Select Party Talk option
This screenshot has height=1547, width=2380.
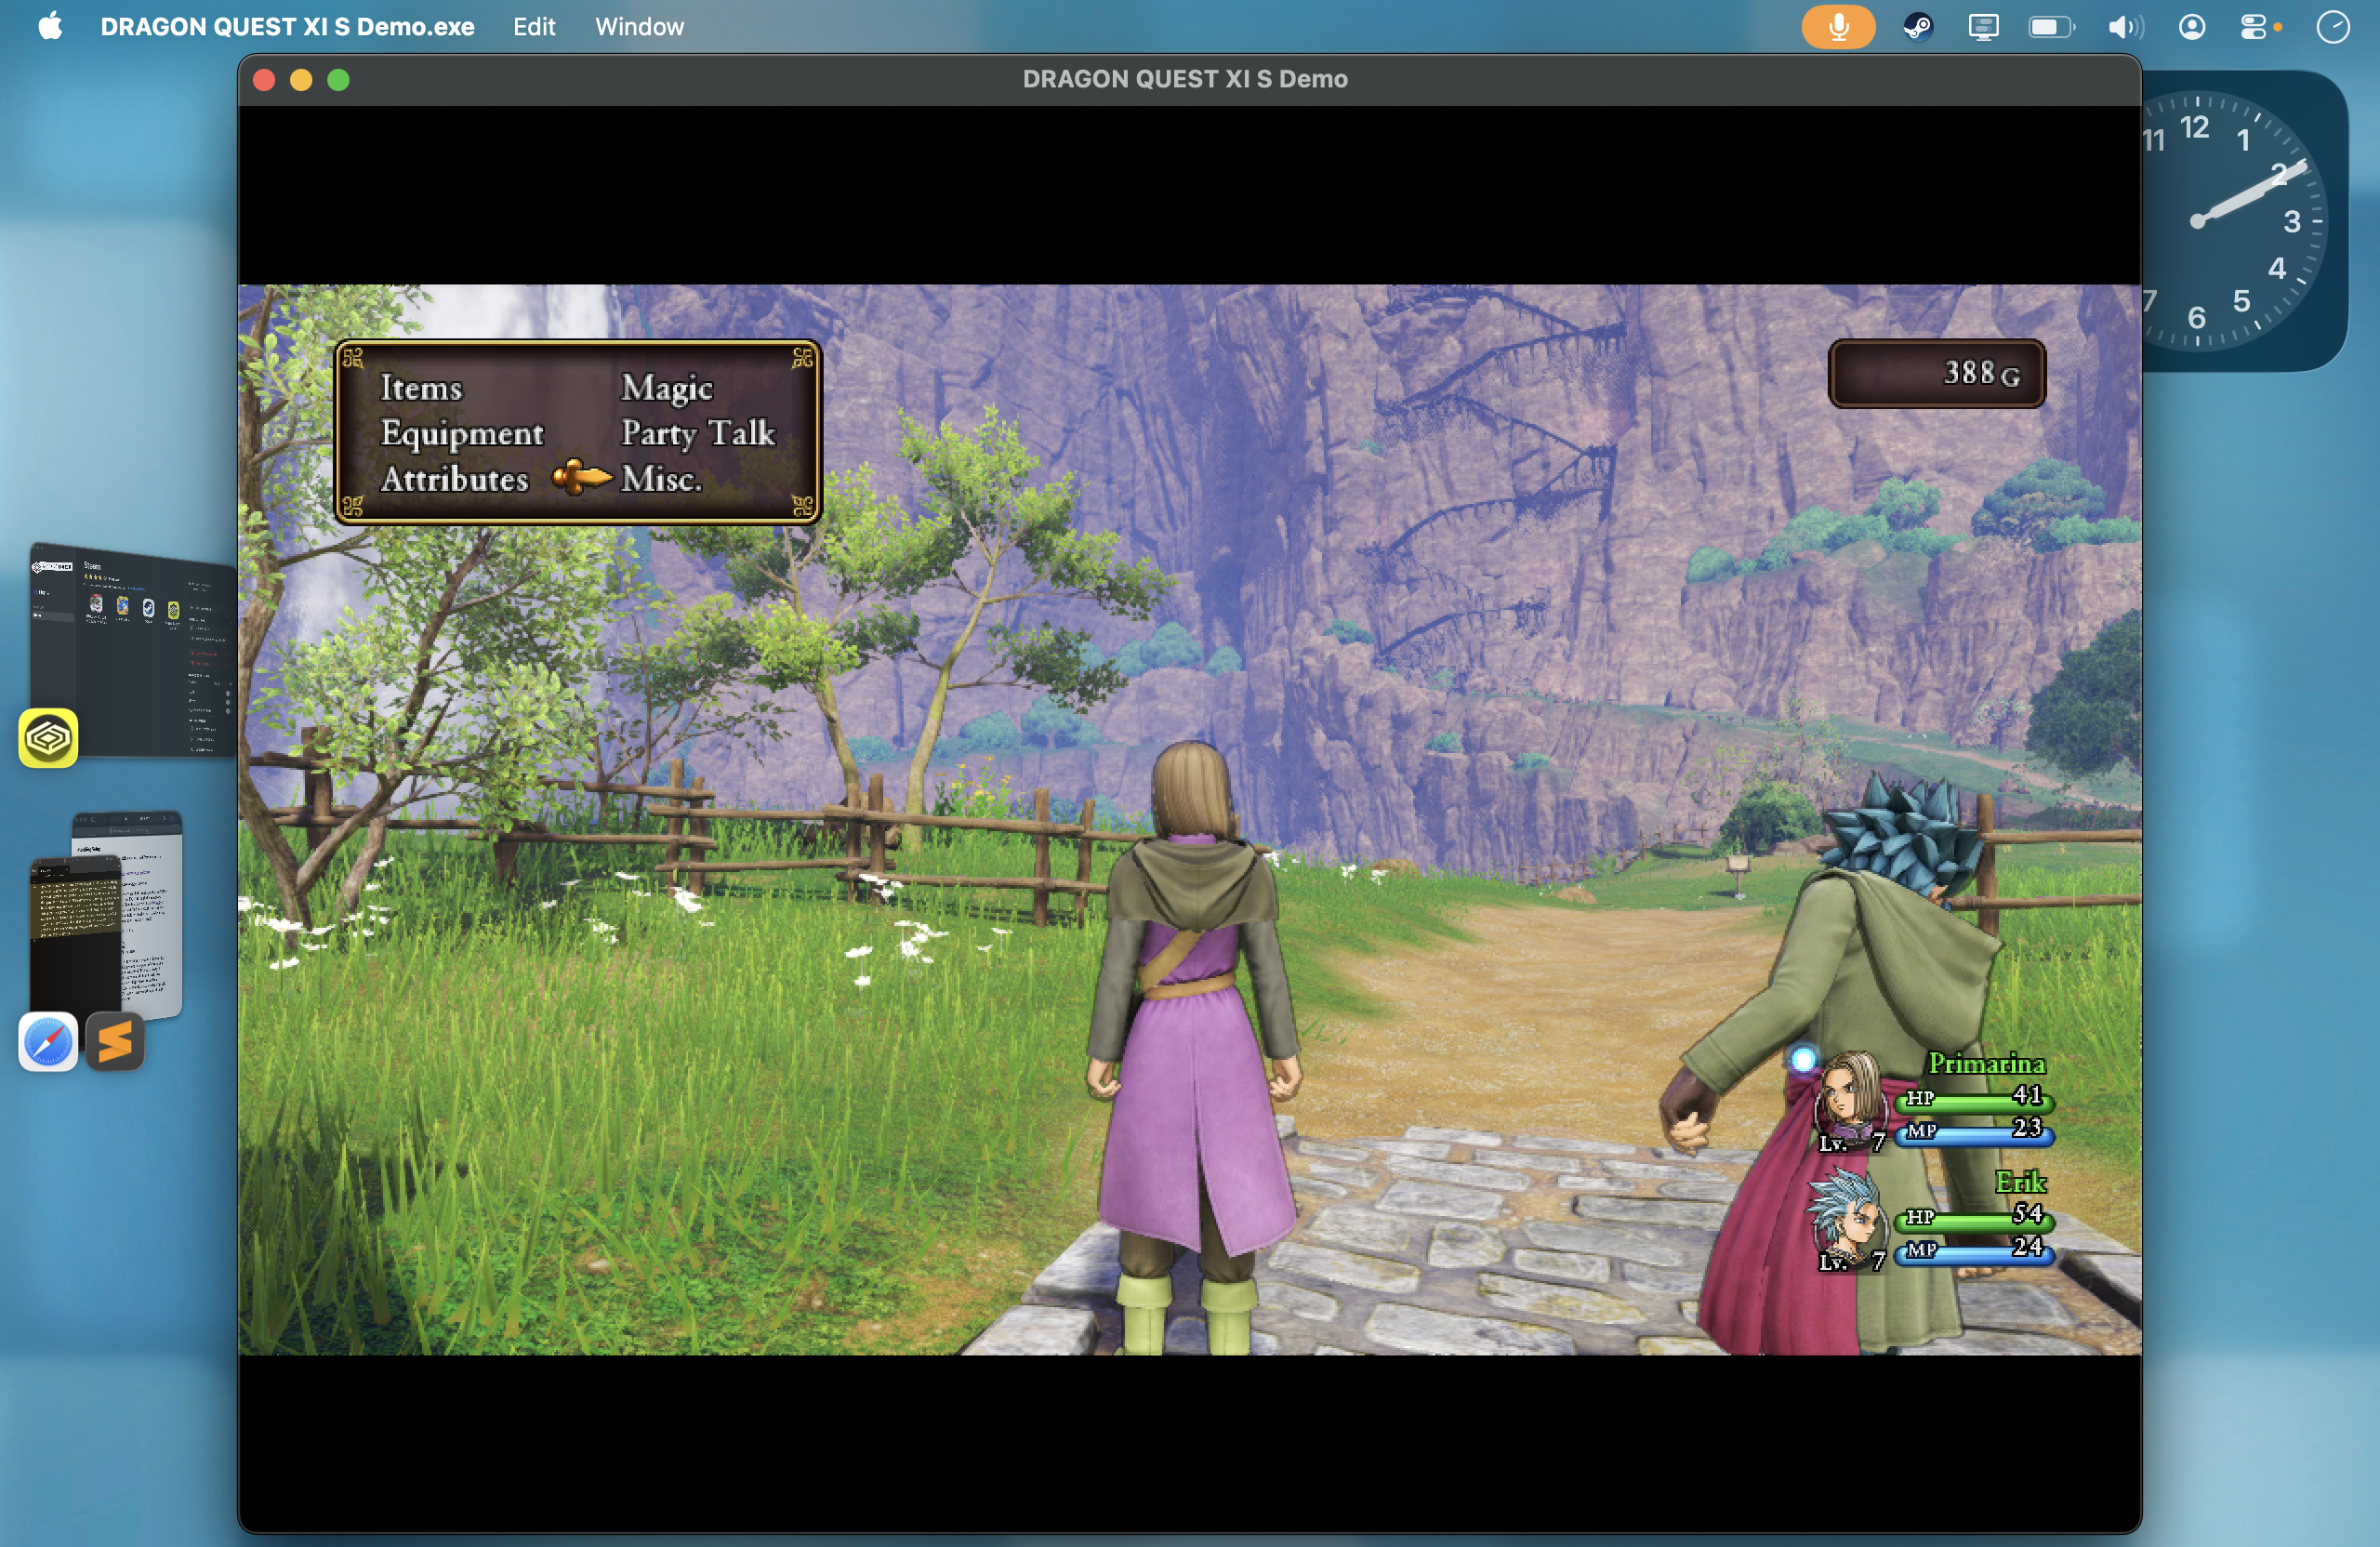697,433
